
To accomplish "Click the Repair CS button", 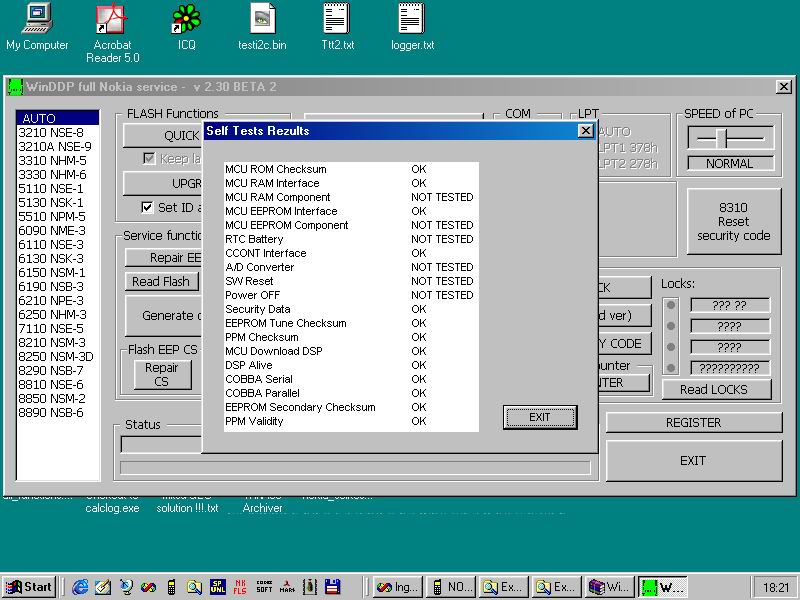I will coord(162,374).
